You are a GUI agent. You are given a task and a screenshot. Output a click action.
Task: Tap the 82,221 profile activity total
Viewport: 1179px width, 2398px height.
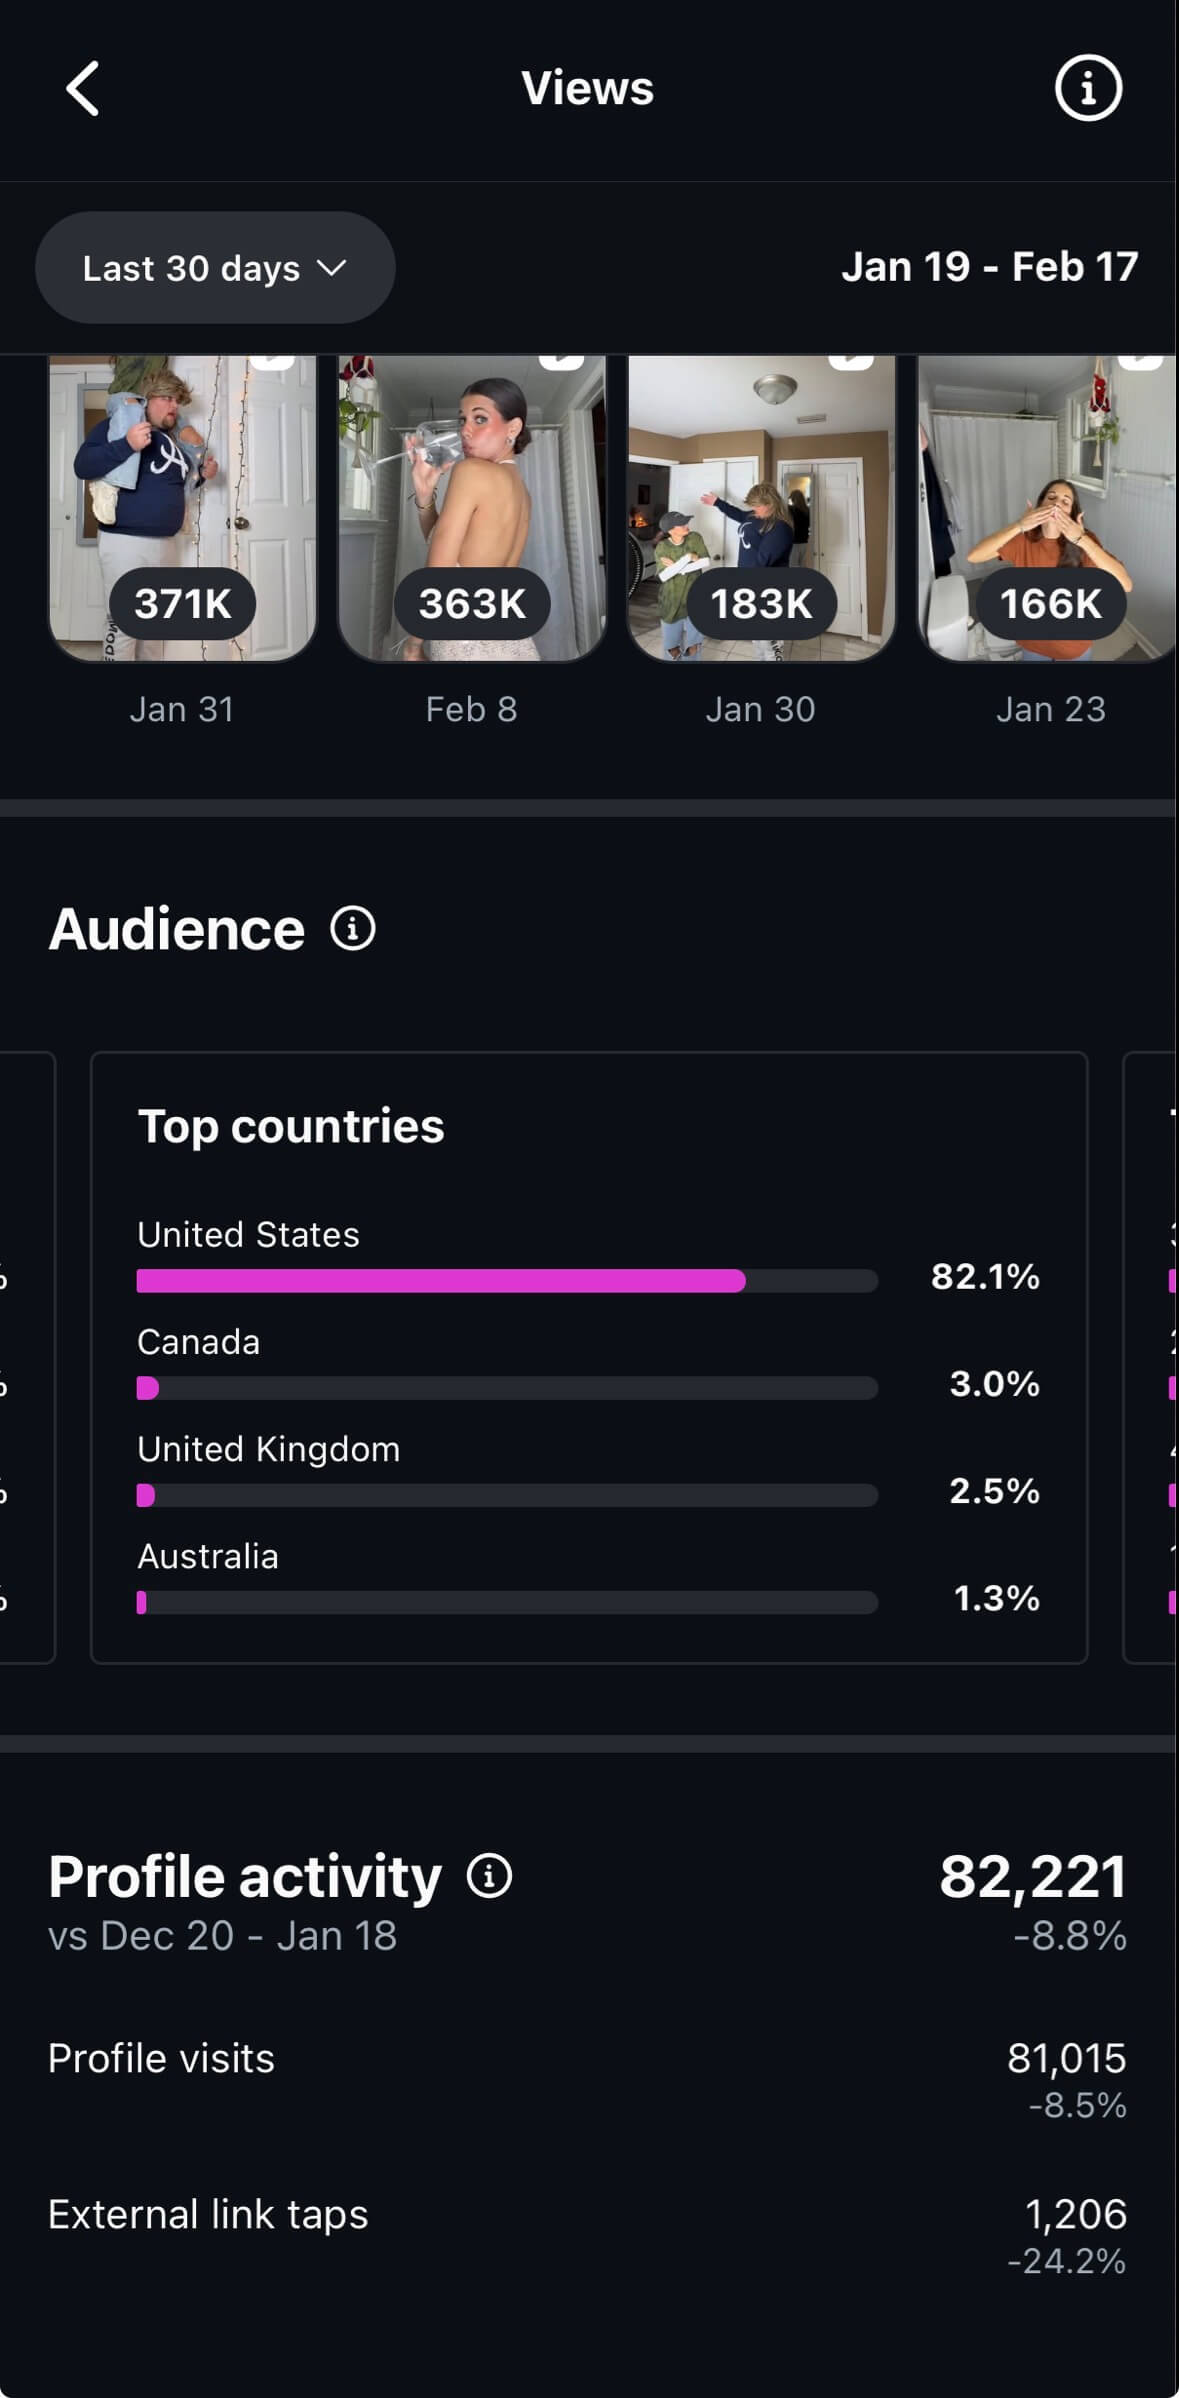tap(1032, 1876)
